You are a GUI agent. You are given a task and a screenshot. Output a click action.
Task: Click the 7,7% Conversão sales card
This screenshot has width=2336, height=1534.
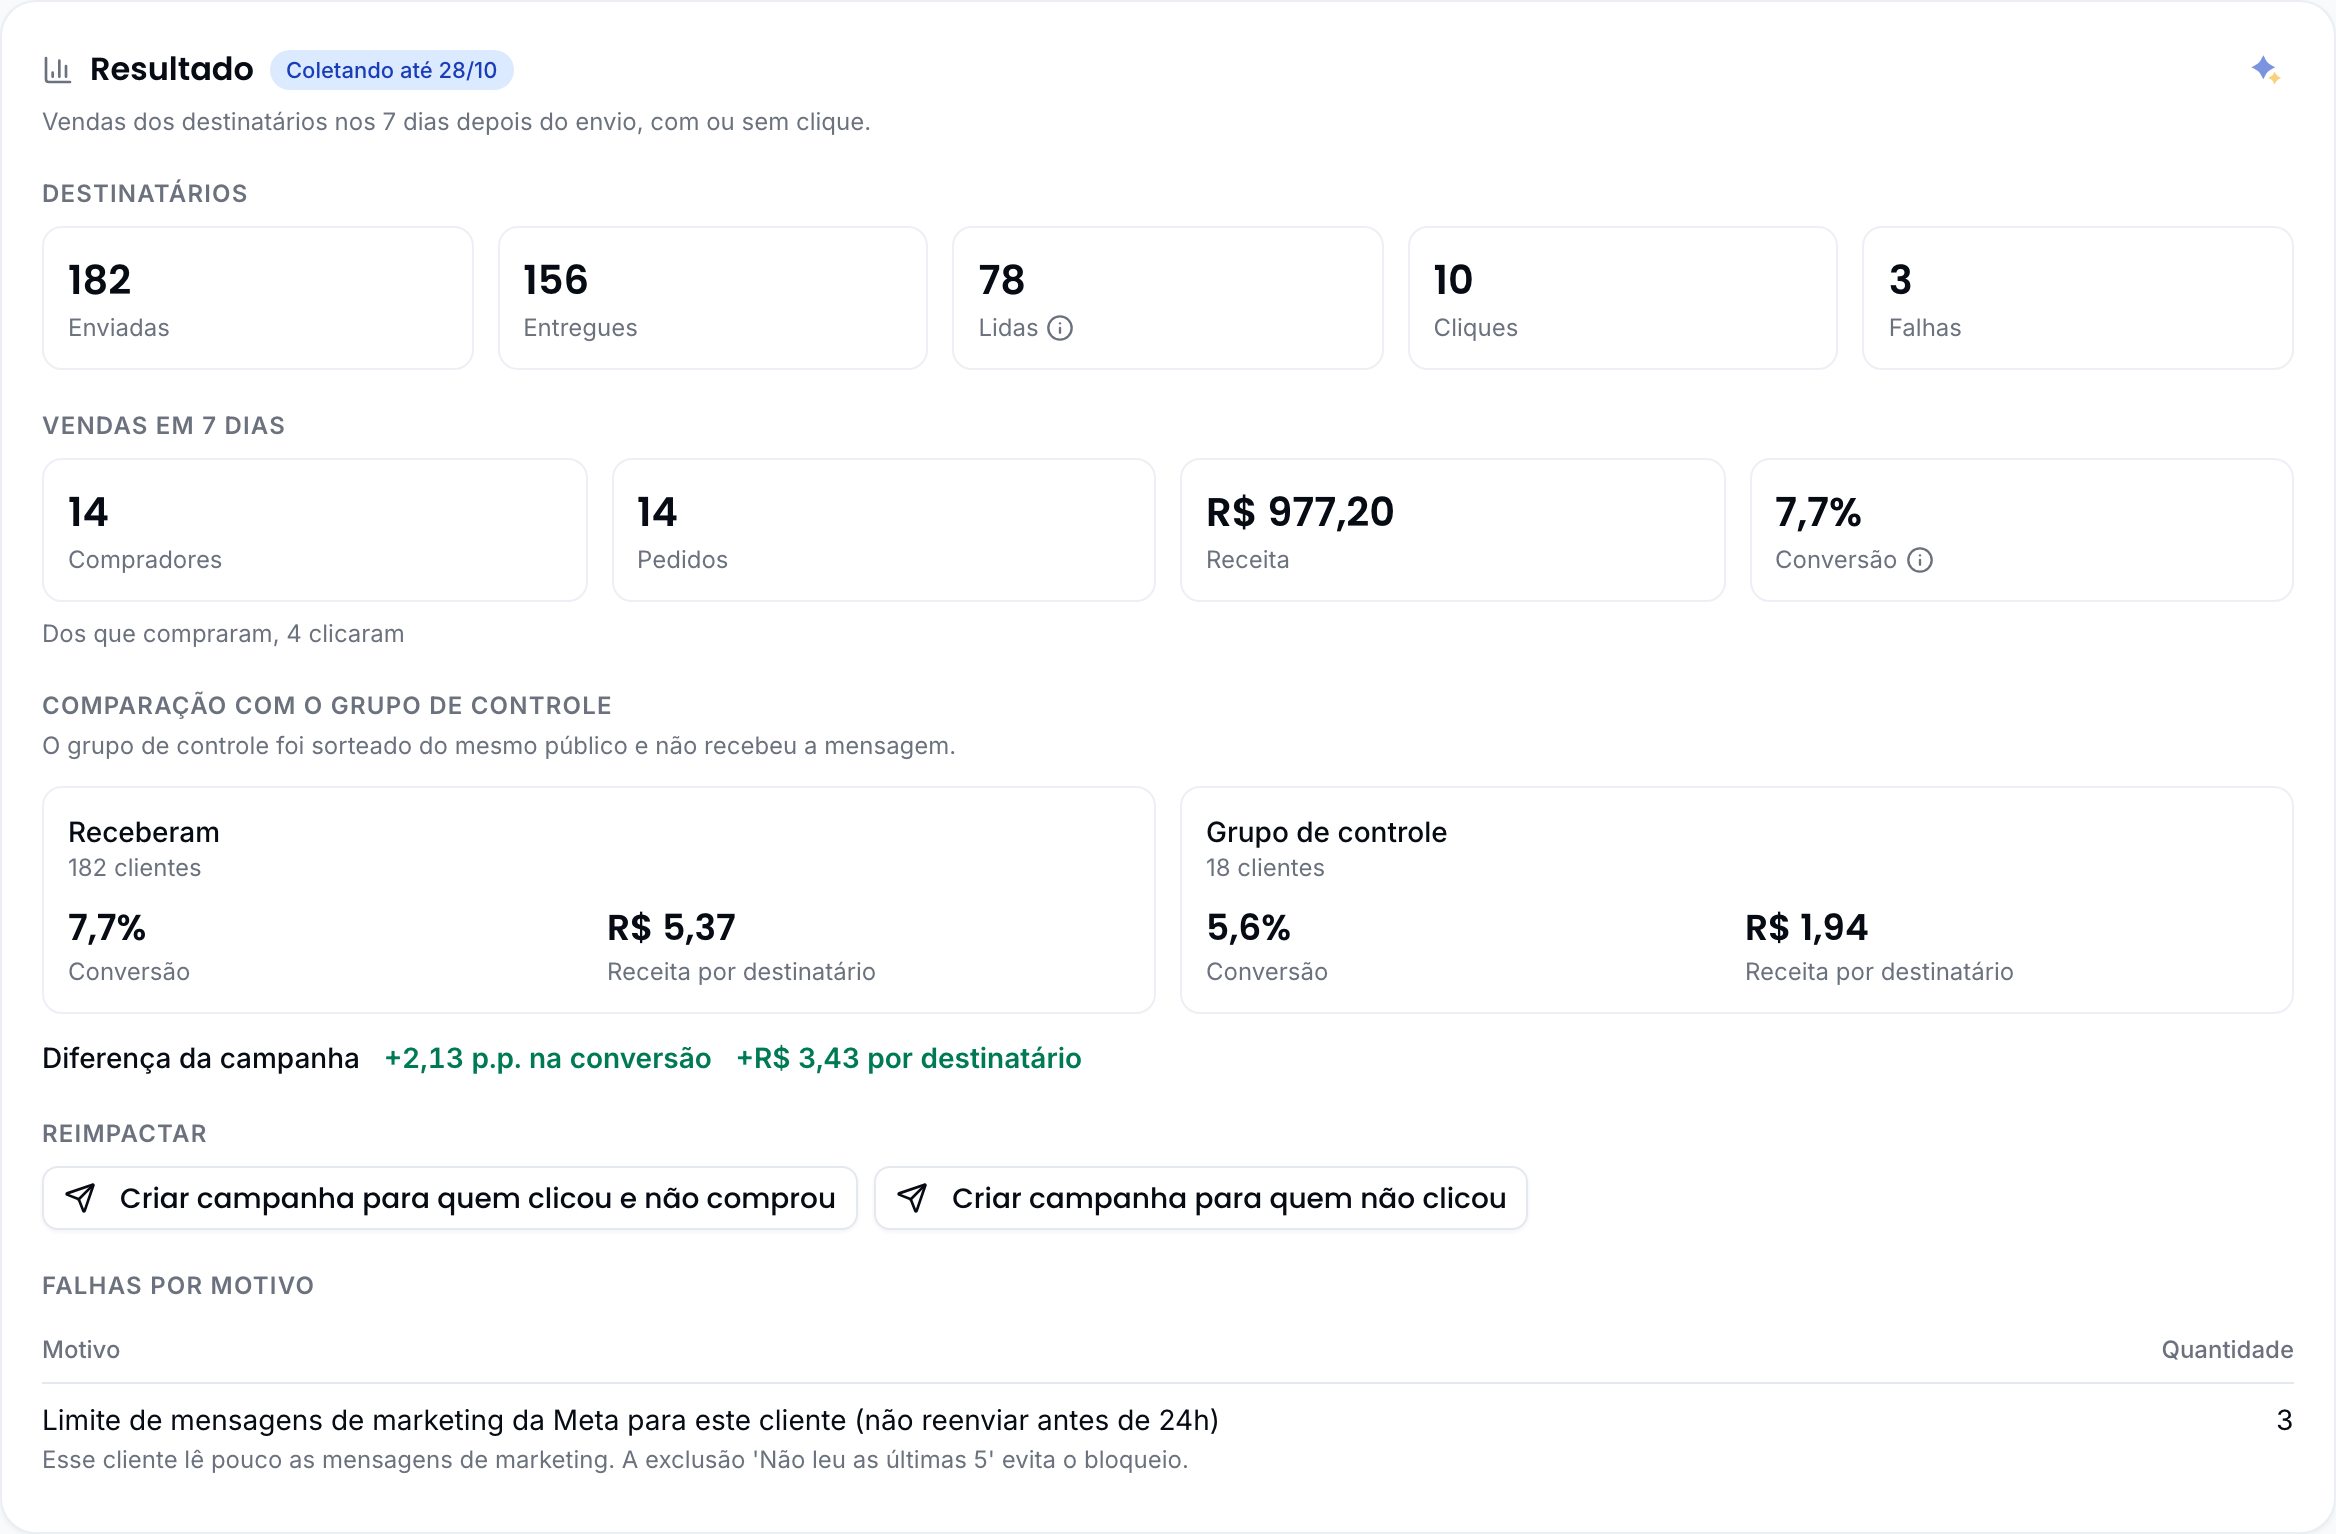point(2022,530)
